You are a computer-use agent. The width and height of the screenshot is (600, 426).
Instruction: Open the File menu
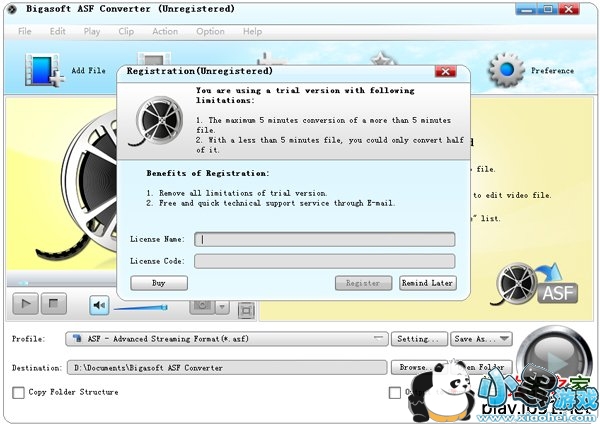pos(24,31)
